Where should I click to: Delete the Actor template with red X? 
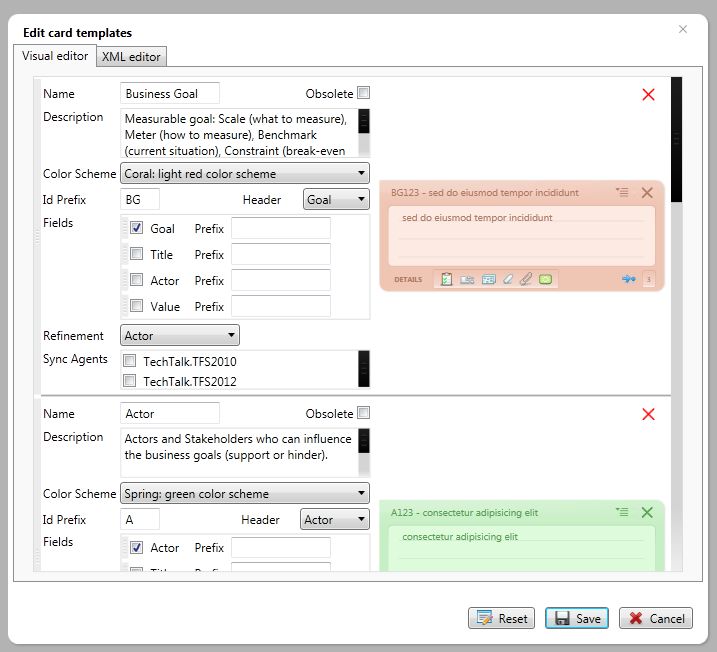click(648, 414)
